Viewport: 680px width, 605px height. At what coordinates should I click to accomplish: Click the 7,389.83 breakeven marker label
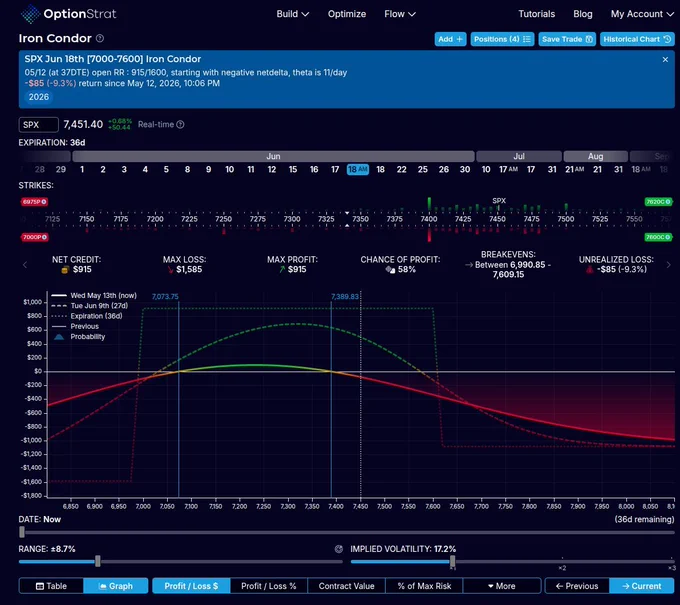coord(345,297)
